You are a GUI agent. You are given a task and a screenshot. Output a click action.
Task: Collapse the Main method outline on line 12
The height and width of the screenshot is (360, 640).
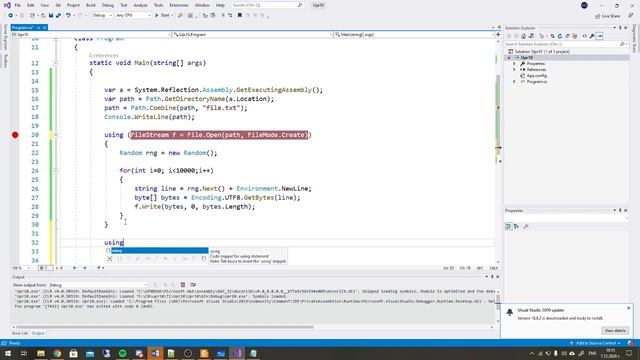coord(56,63)
